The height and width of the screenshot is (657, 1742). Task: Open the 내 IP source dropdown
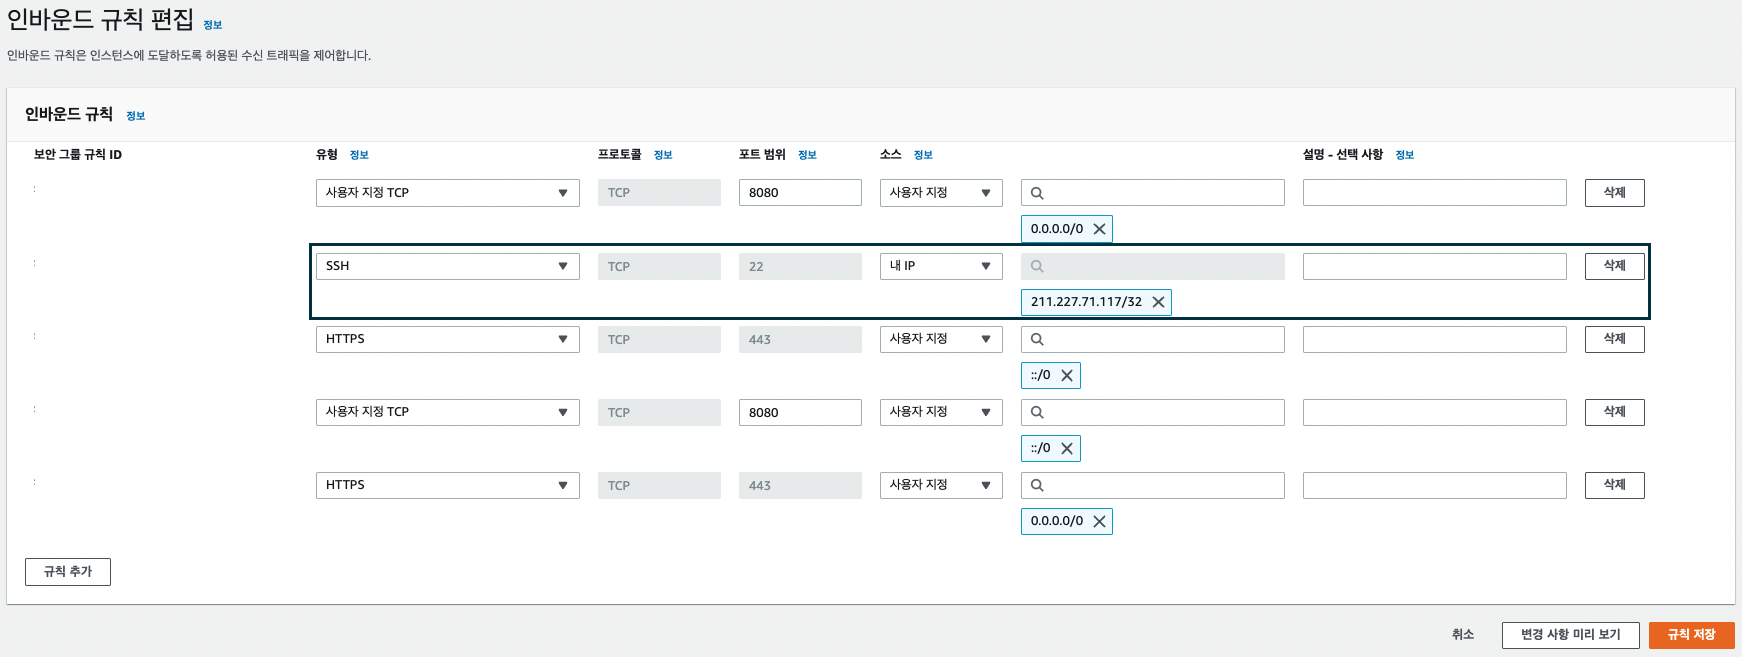point(941,266)
